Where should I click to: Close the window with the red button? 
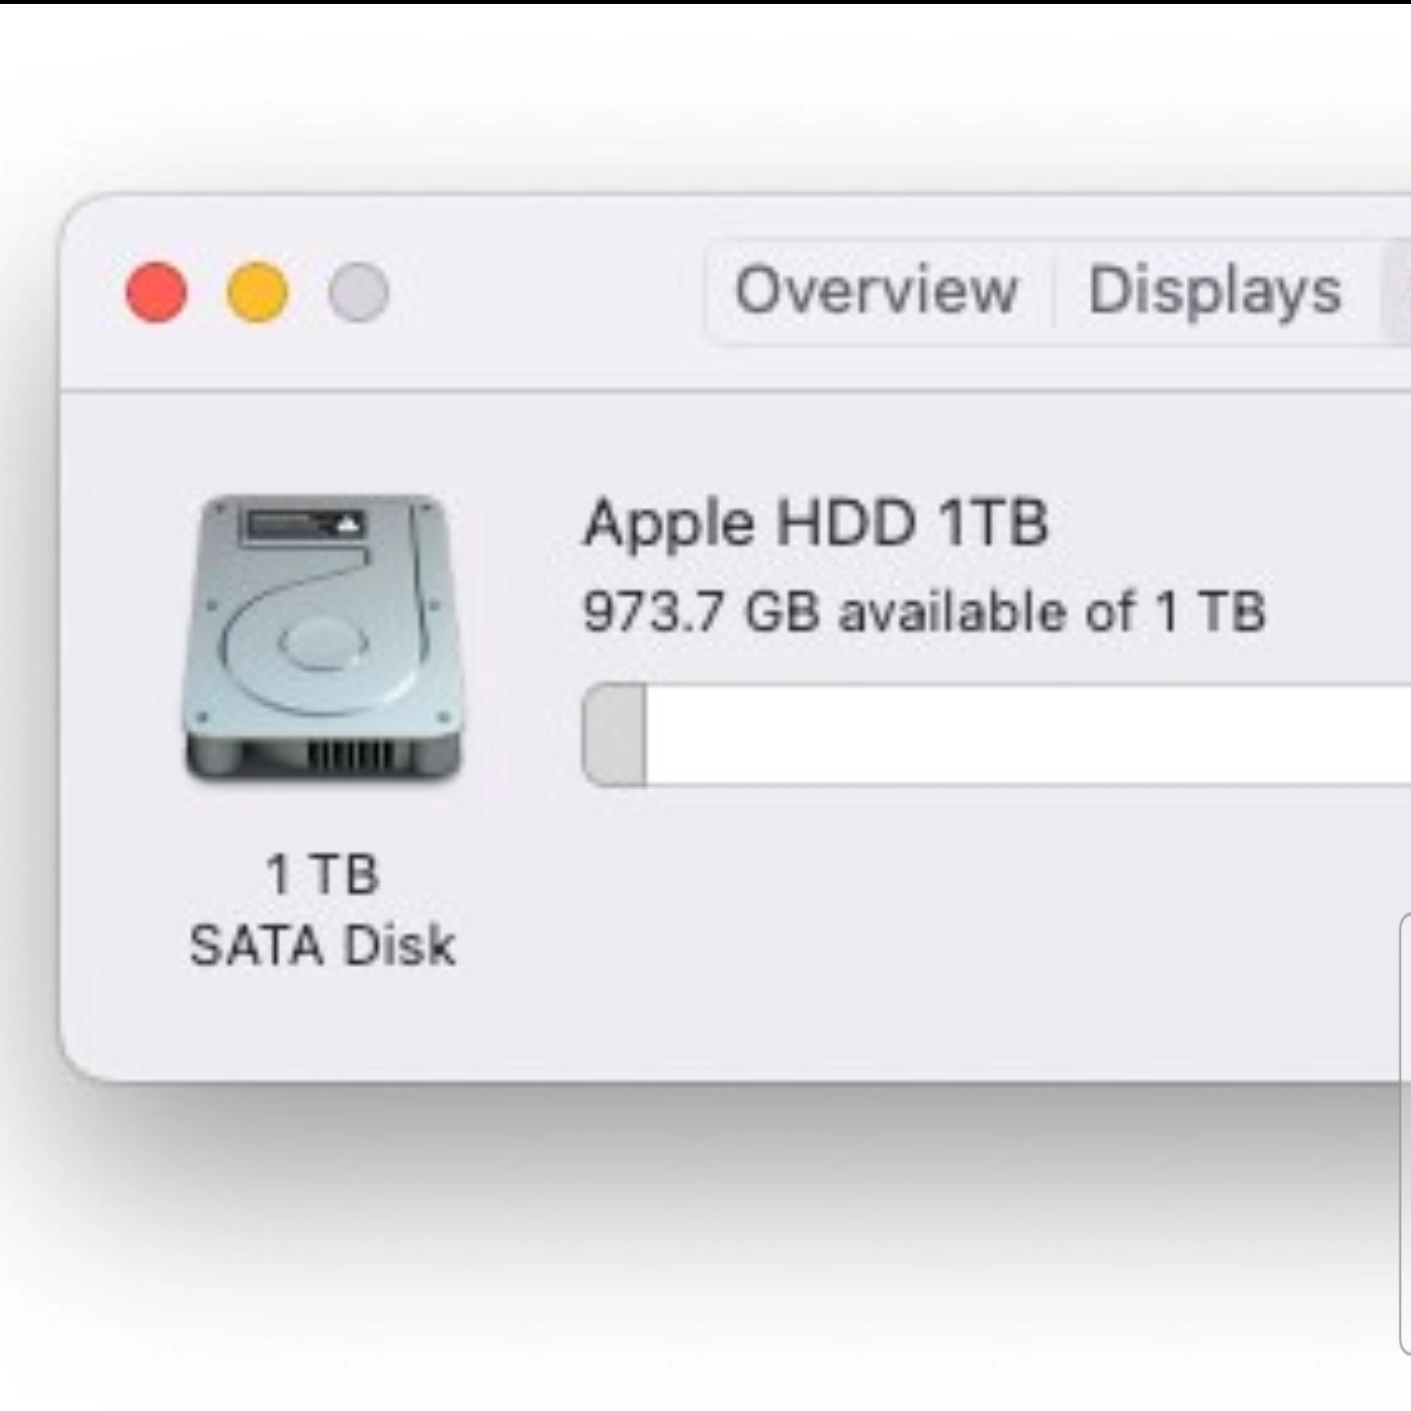click(x=156, y=292)
